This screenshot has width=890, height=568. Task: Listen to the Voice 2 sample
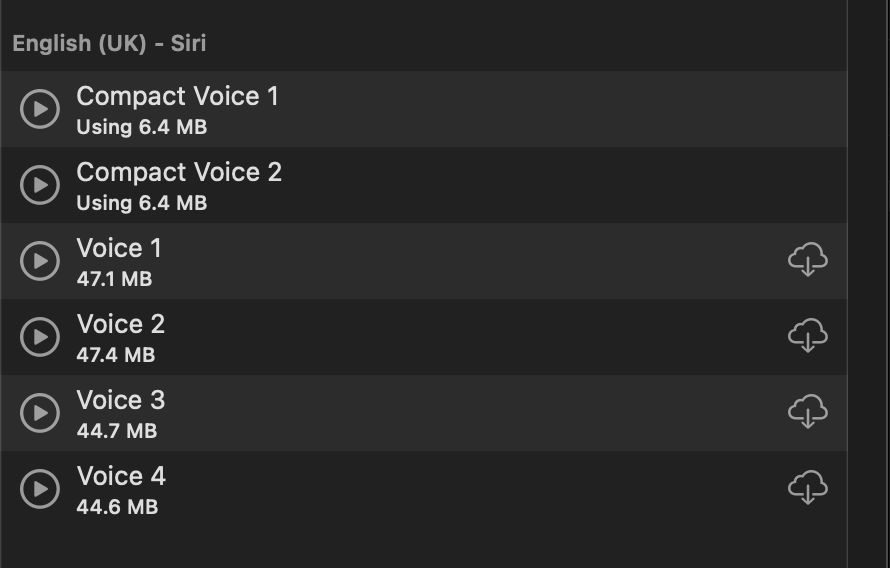[40, 337]
